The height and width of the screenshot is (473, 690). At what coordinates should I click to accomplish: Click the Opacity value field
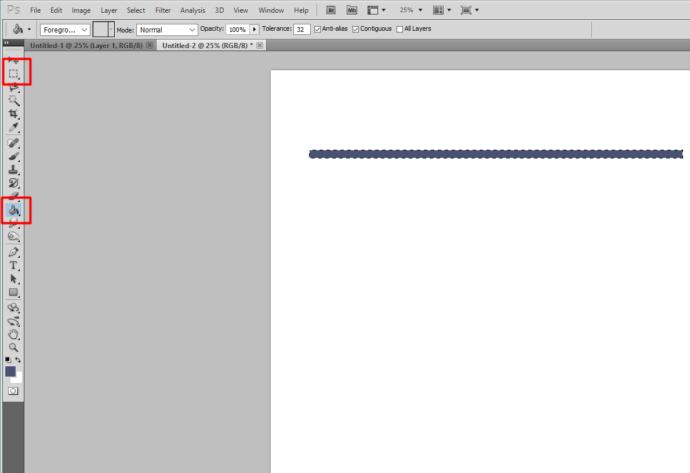pyautogui.click(x=238, y=29)
